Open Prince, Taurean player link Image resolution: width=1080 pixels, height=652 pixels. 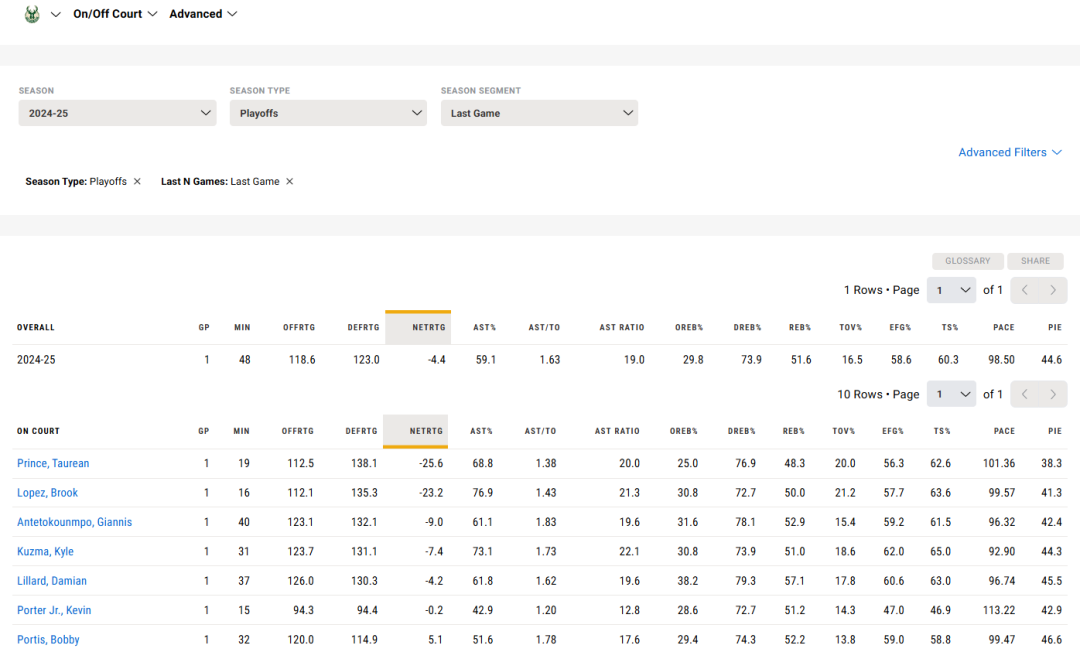click(x=53, y=463)
